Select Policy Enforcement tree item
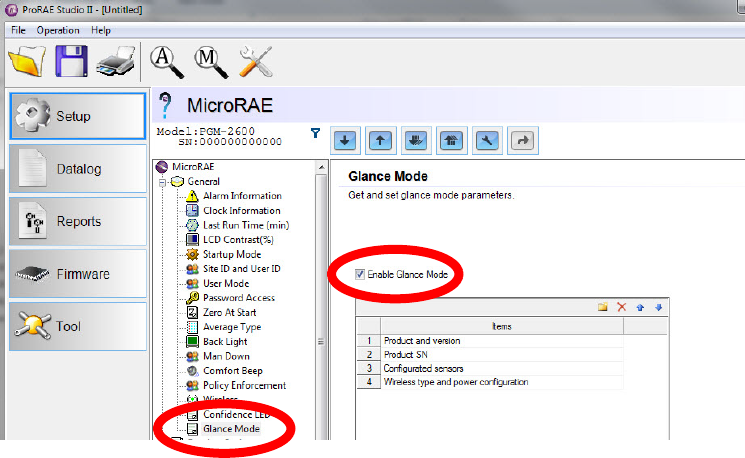Screen dimensions: 745x458 click(x=245, y=385)
